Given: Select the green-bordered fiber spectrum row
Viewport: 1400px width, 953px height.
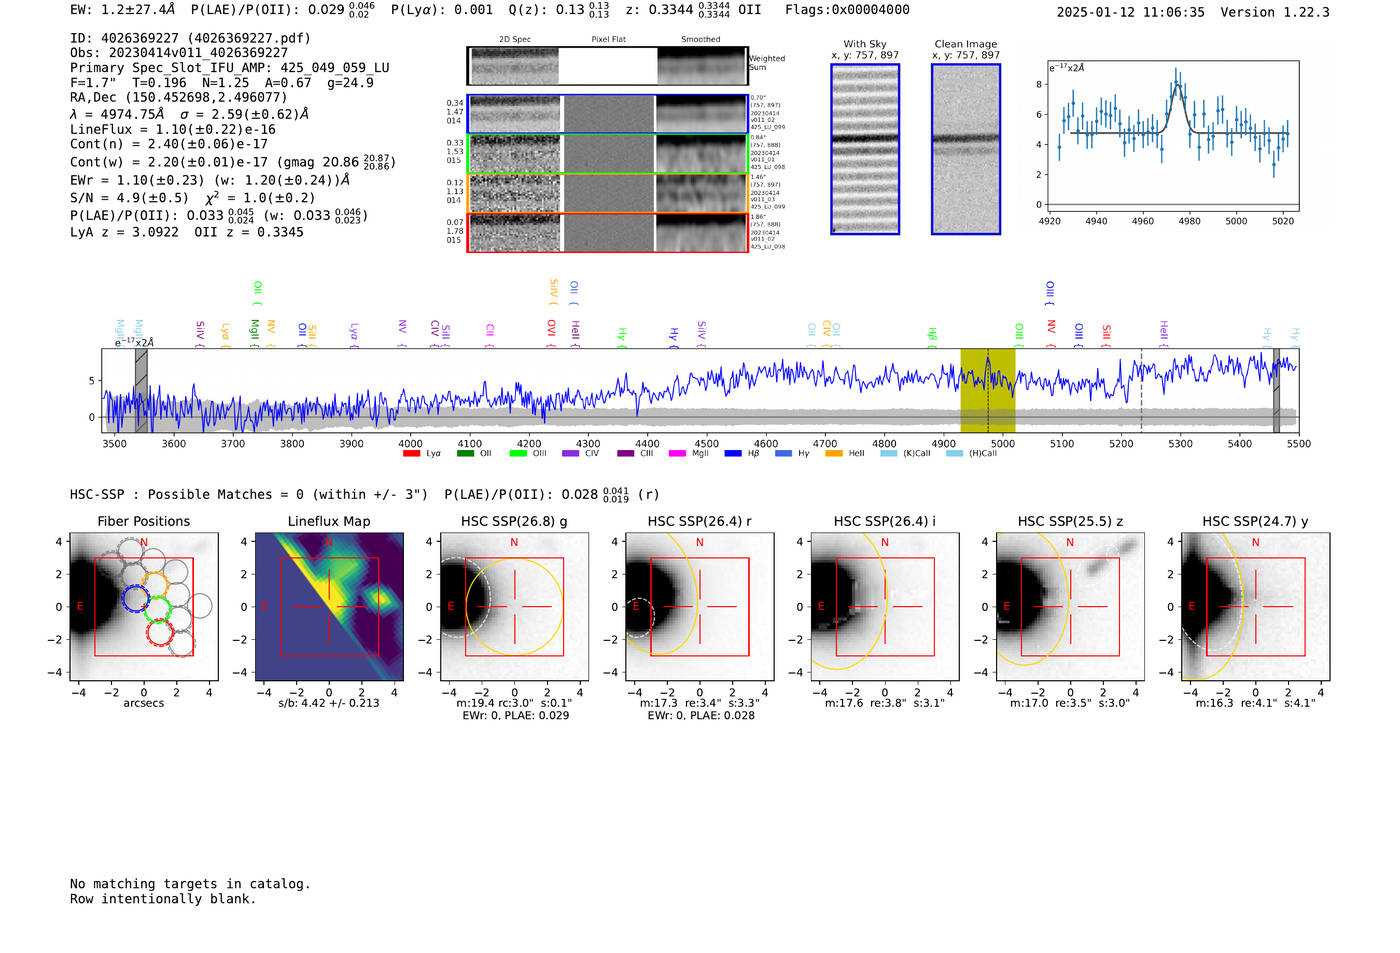Looking at the screenshot, I should (608, 154).
